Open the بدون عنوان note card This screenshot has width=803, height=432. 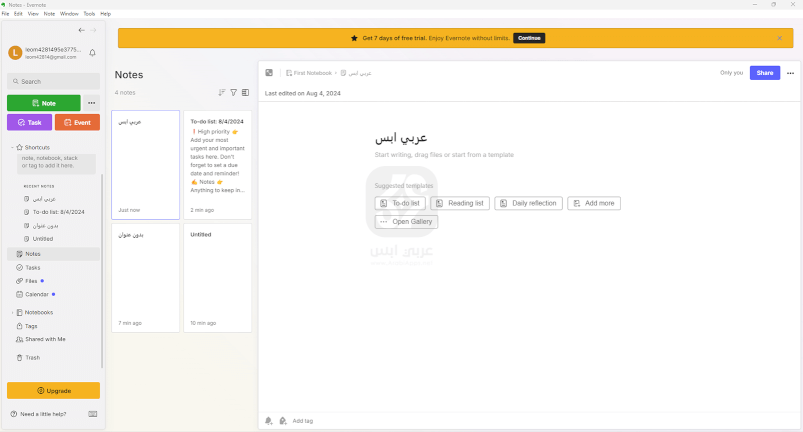[145, 278]
